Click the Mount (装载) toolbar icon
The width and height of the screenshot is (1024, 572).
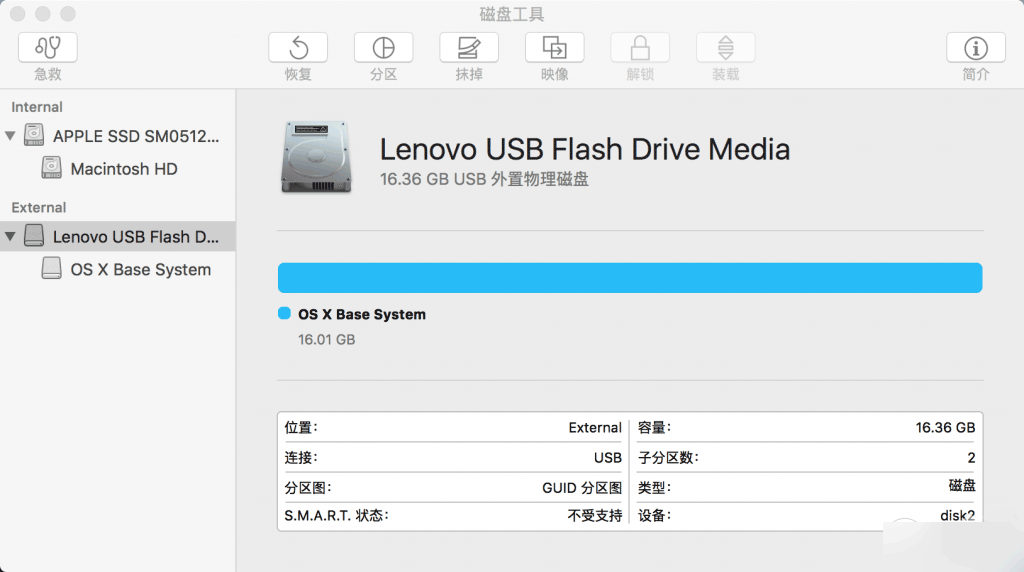(726, 47)
